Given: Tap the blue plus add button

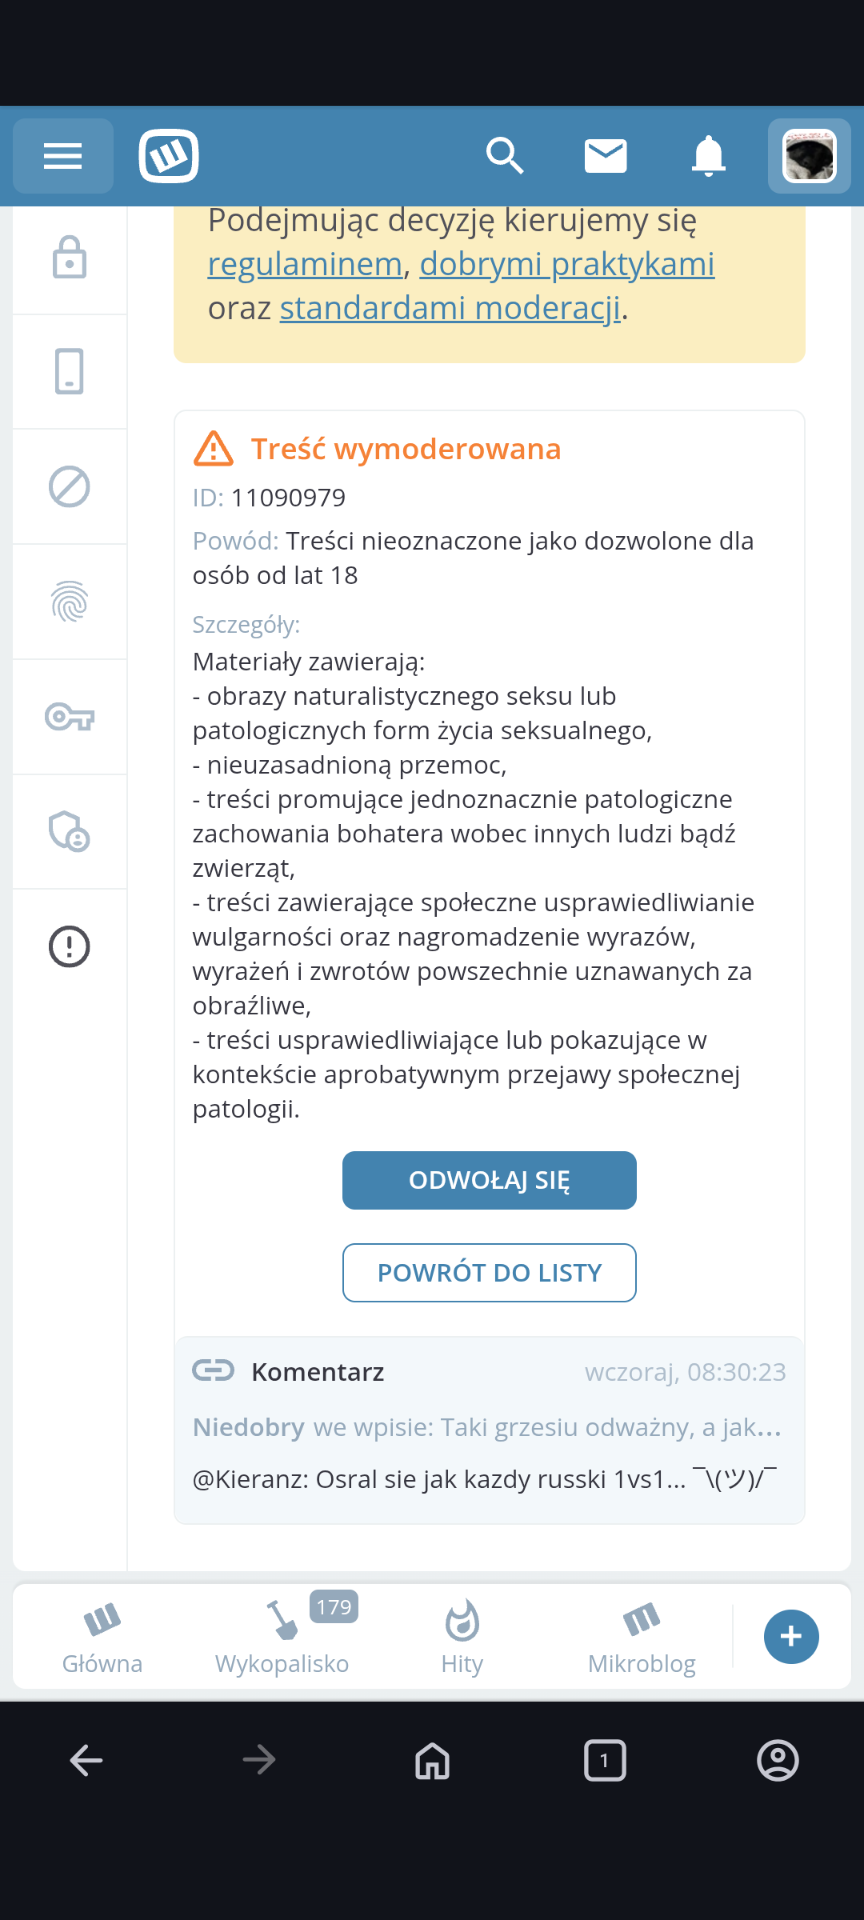Looking at the screenshot, I should [791, 1637].
